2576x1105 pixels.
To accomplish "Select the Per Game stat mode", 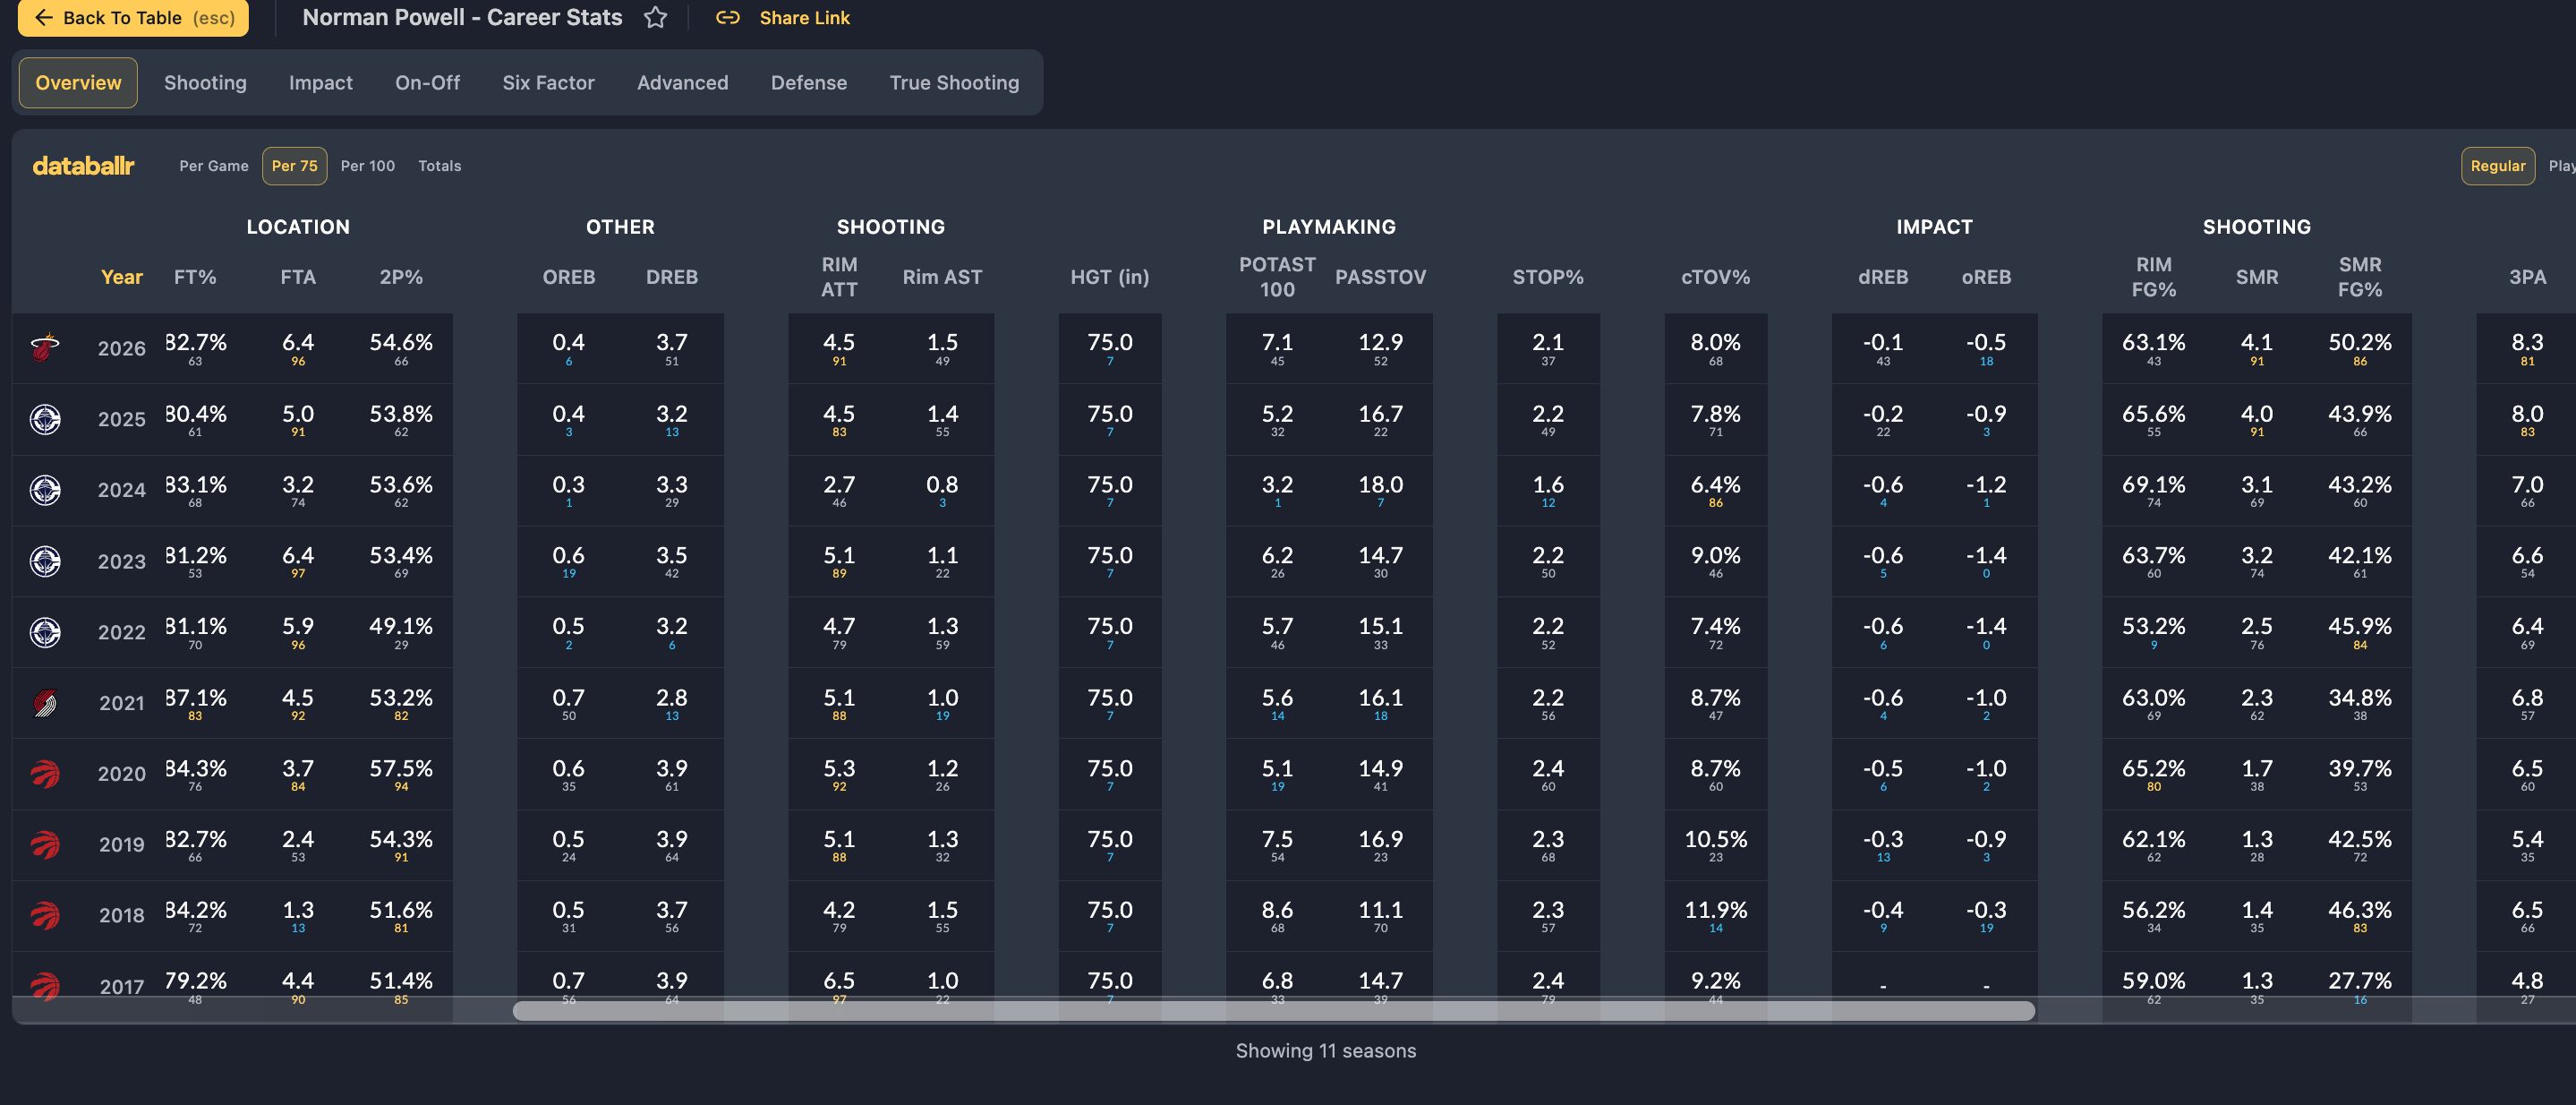I will (214, 166).
